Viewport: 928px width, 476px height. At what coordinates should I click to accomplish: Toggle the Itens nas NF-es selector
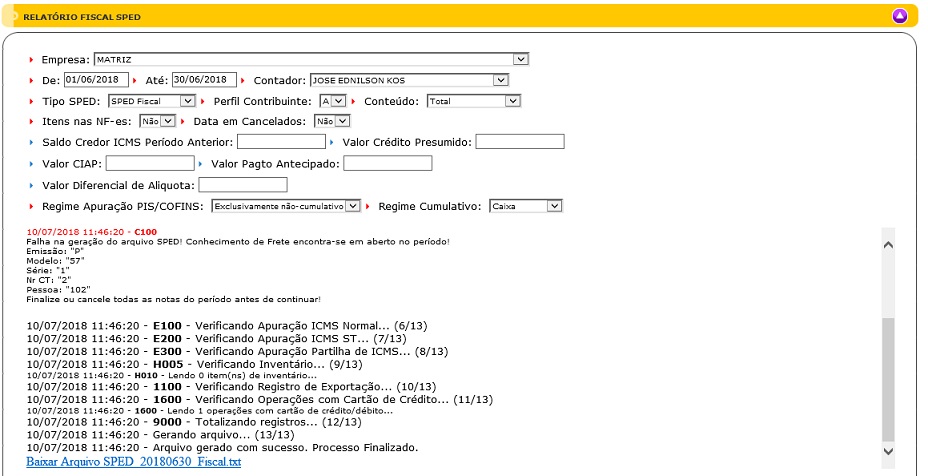click(x=157, y=121)
